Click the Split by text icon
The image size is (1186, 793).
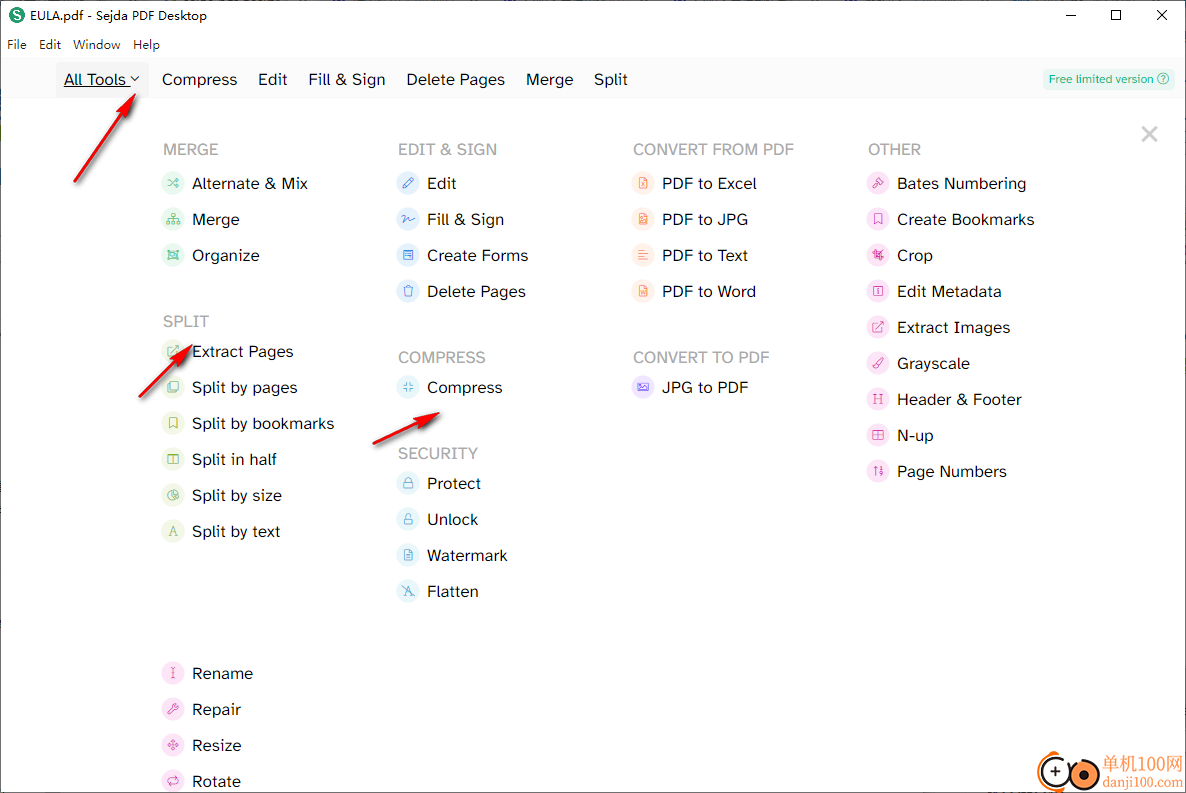(173, 531)
